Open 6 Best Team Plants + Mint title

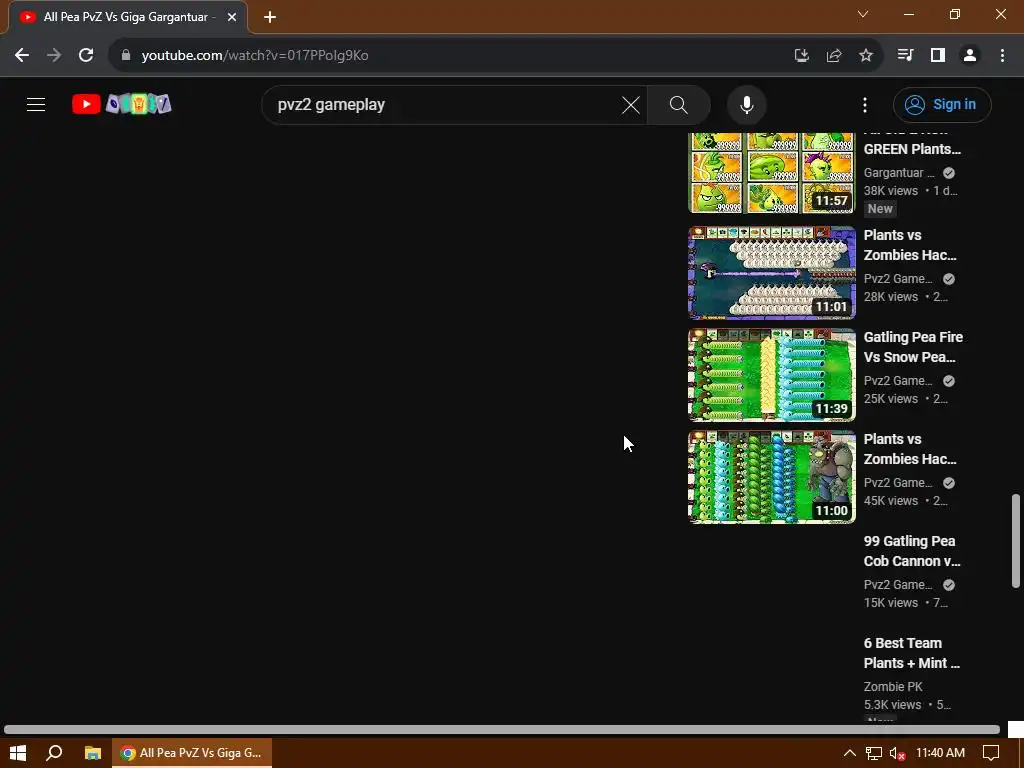pos(912,653)
